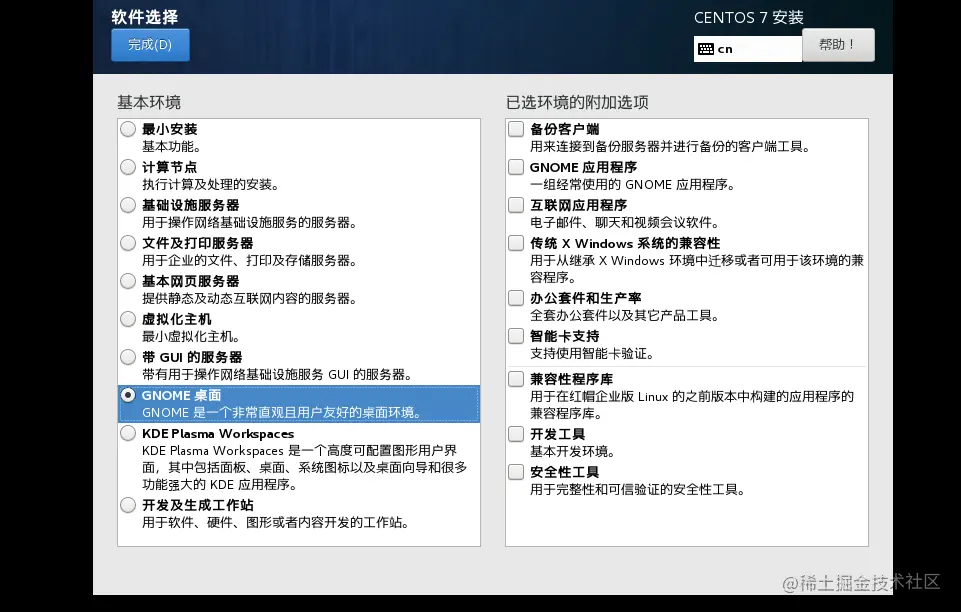Choose the 基础设施服务器 environment
961x612 pixels.
coord(128,205)
